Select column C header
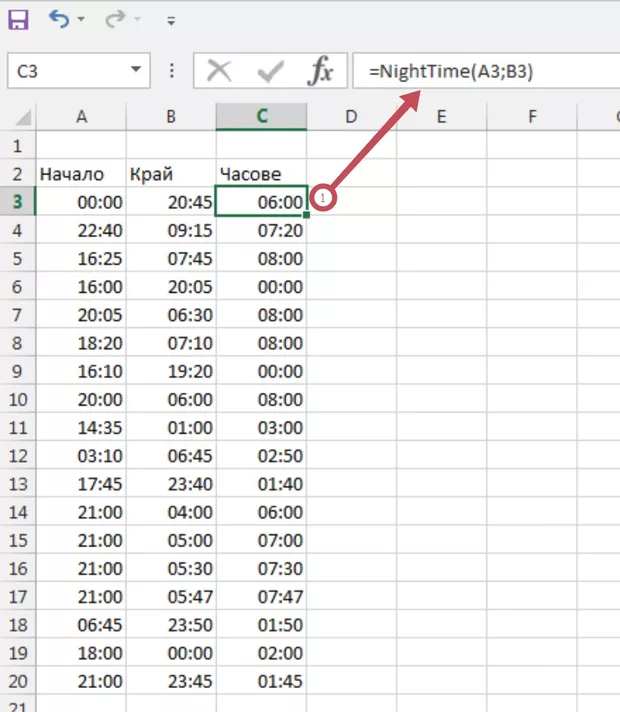The width and height of the screenshot is (620, 712). pyautogui.click(x=261, y=116)
